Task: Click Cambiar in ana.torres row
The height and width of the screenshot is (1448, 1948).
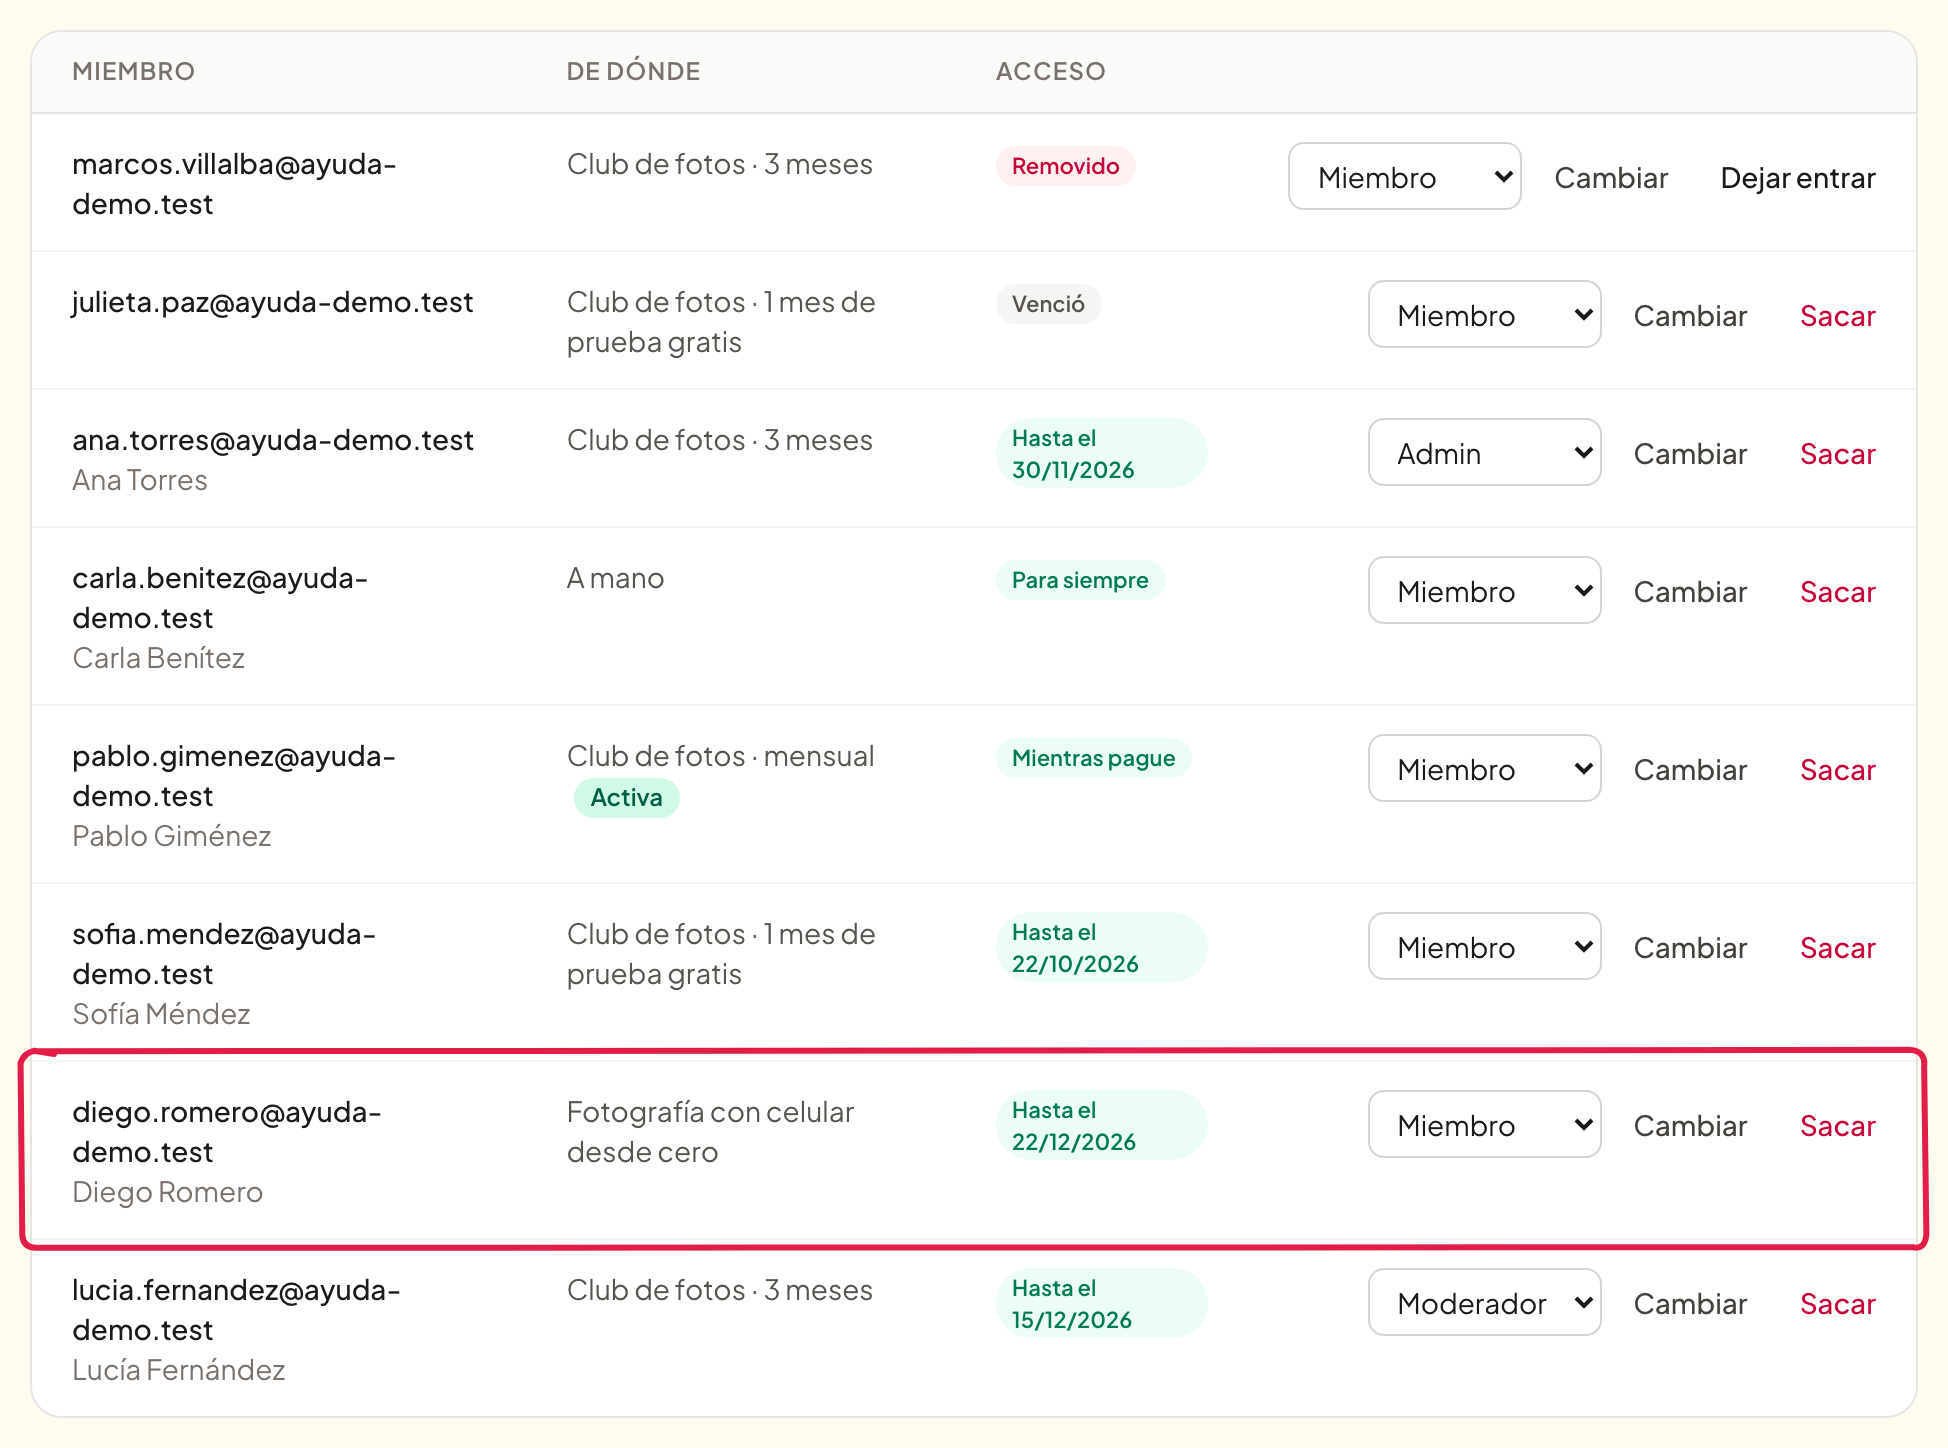Action: (x=1690, y=454)
